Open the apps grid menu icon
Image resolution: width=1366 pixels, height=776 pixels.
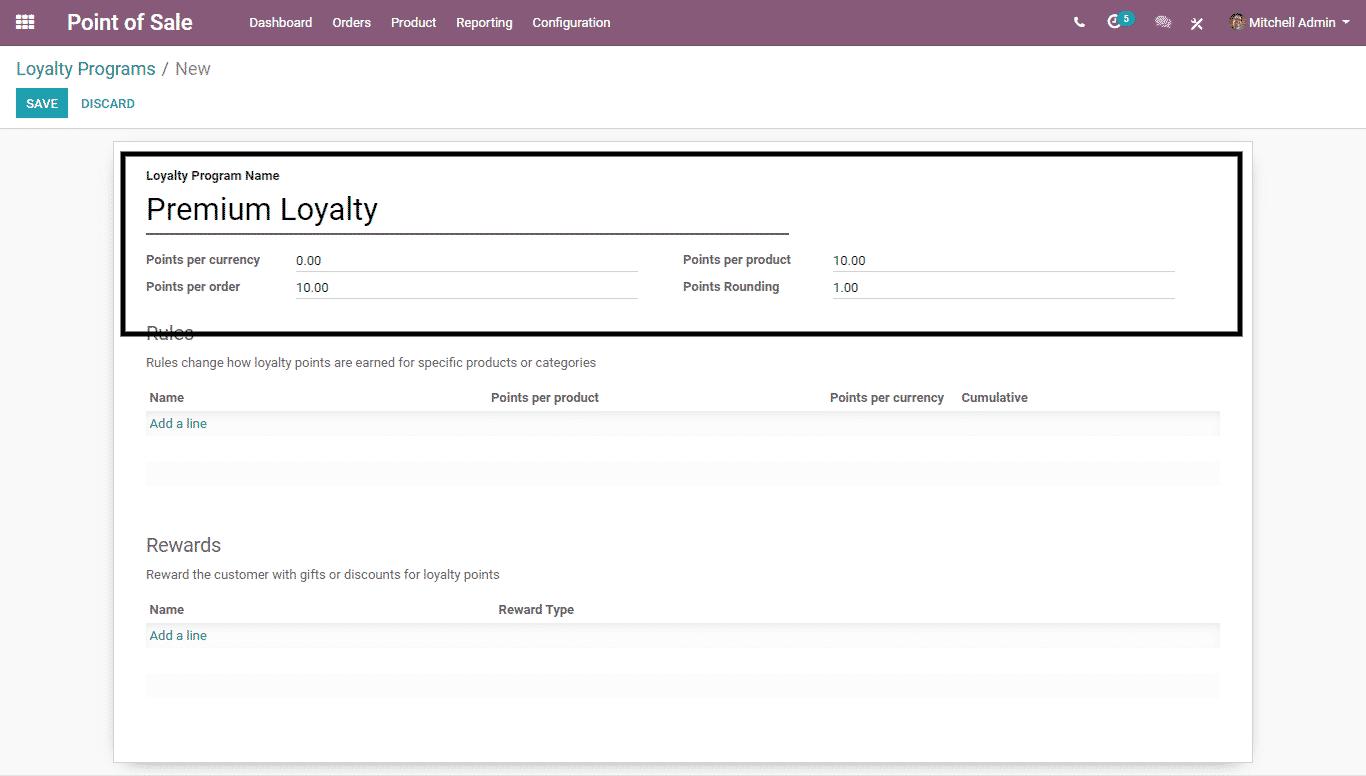coord(25,22)
